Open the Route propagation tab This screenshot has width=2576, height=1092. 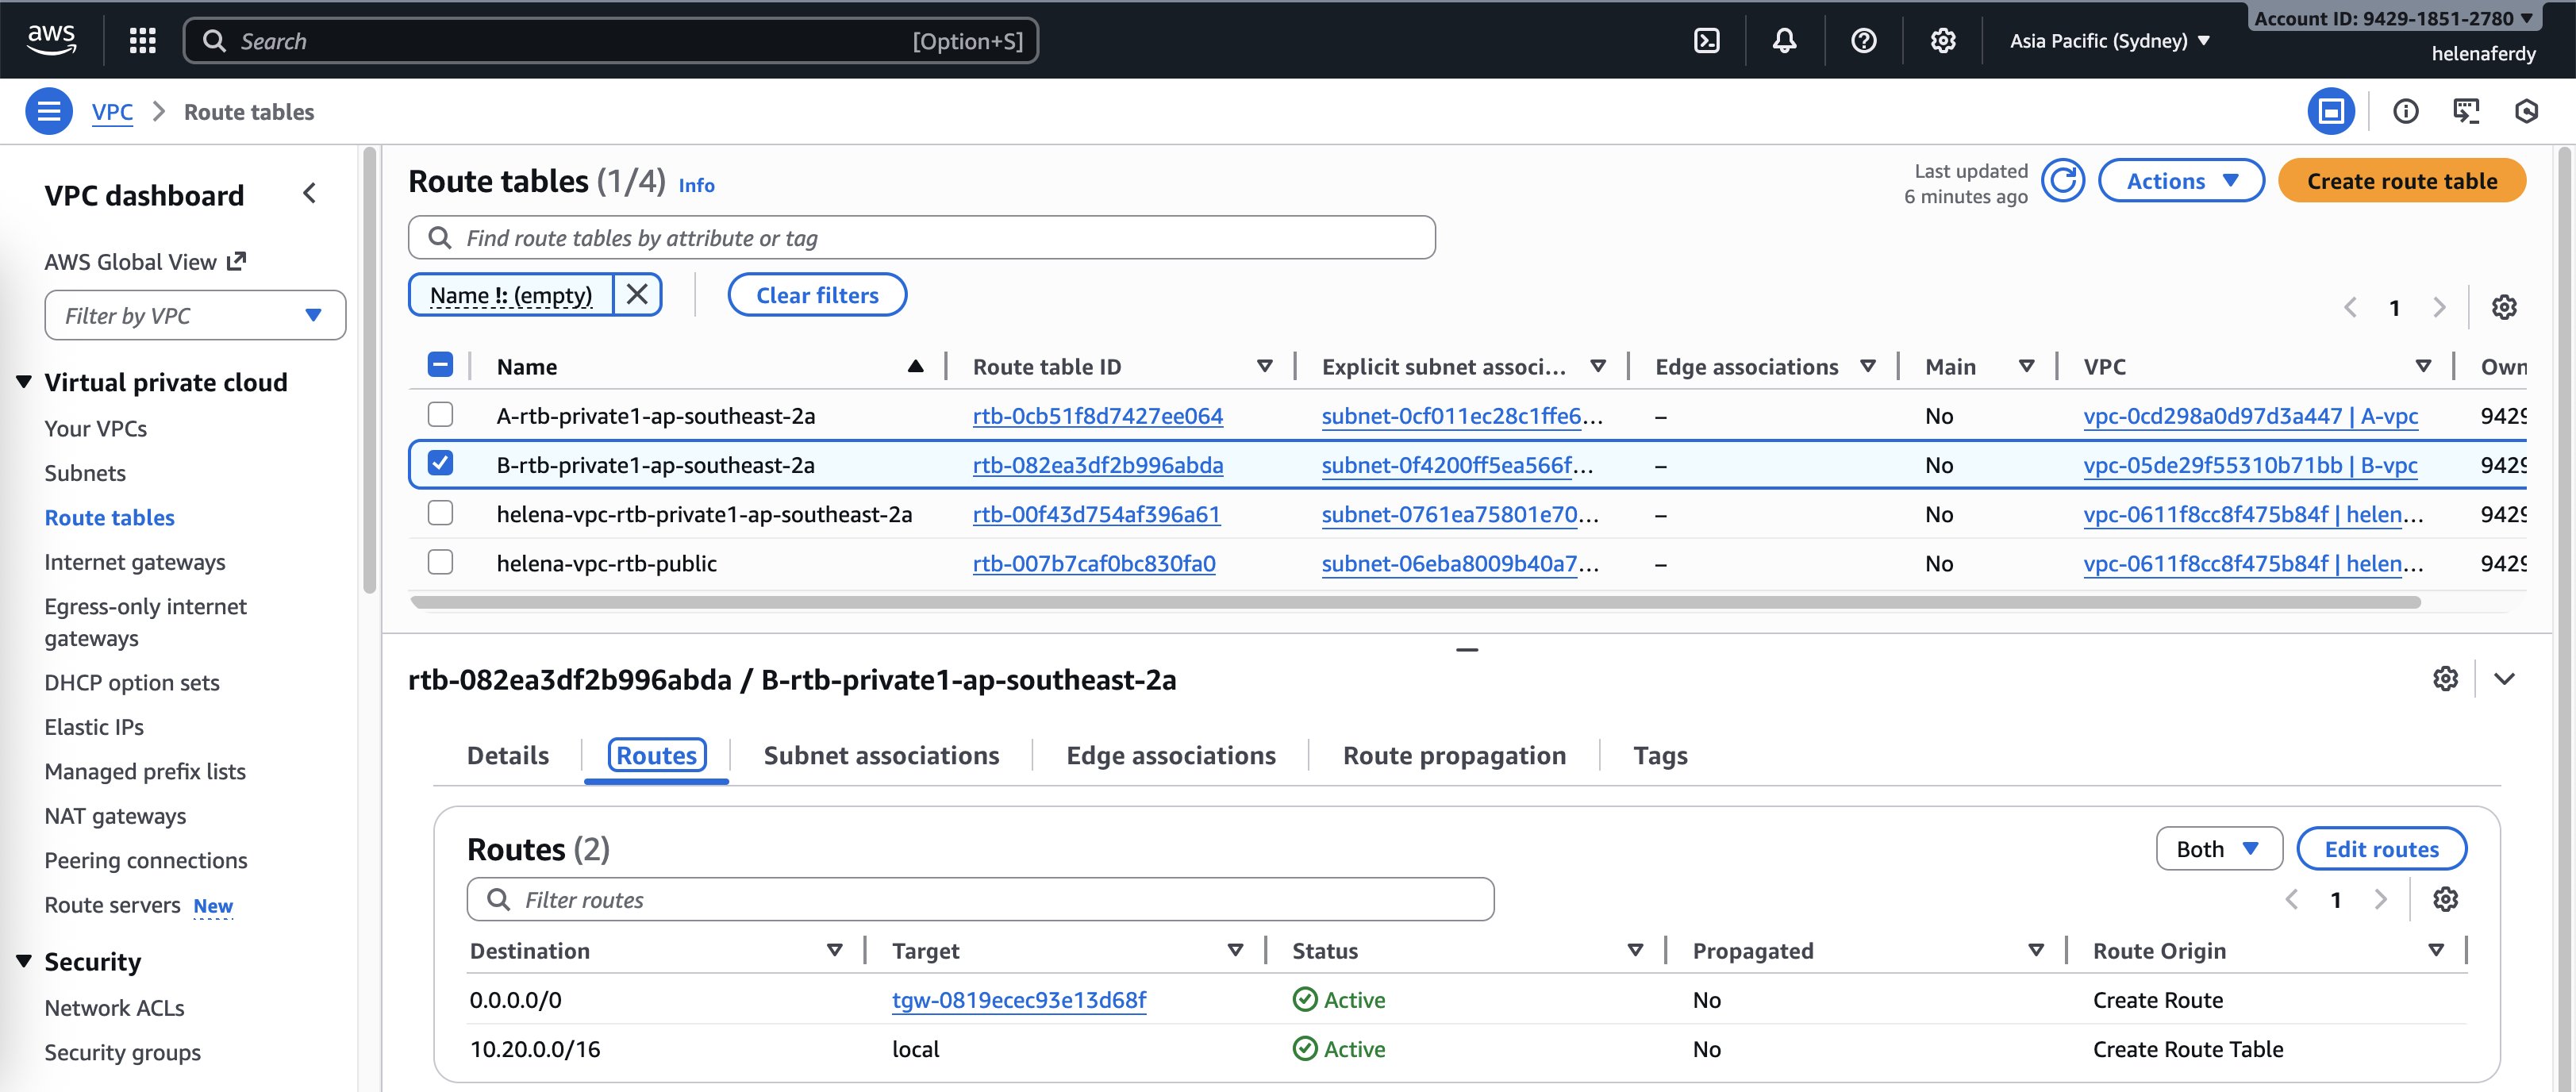(1453, 756)
